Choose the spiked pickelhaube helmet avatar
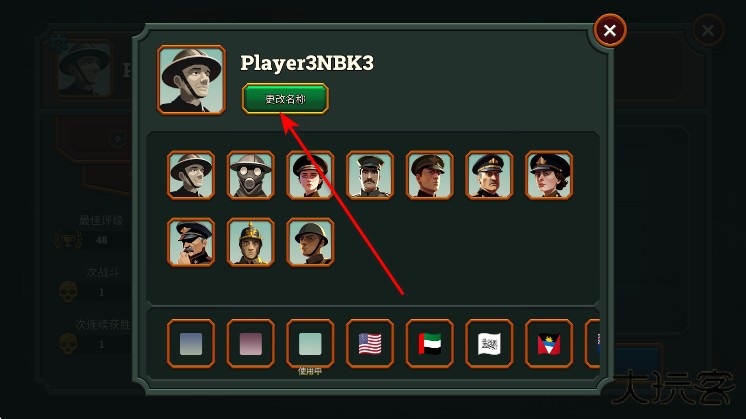 [250, 242]
